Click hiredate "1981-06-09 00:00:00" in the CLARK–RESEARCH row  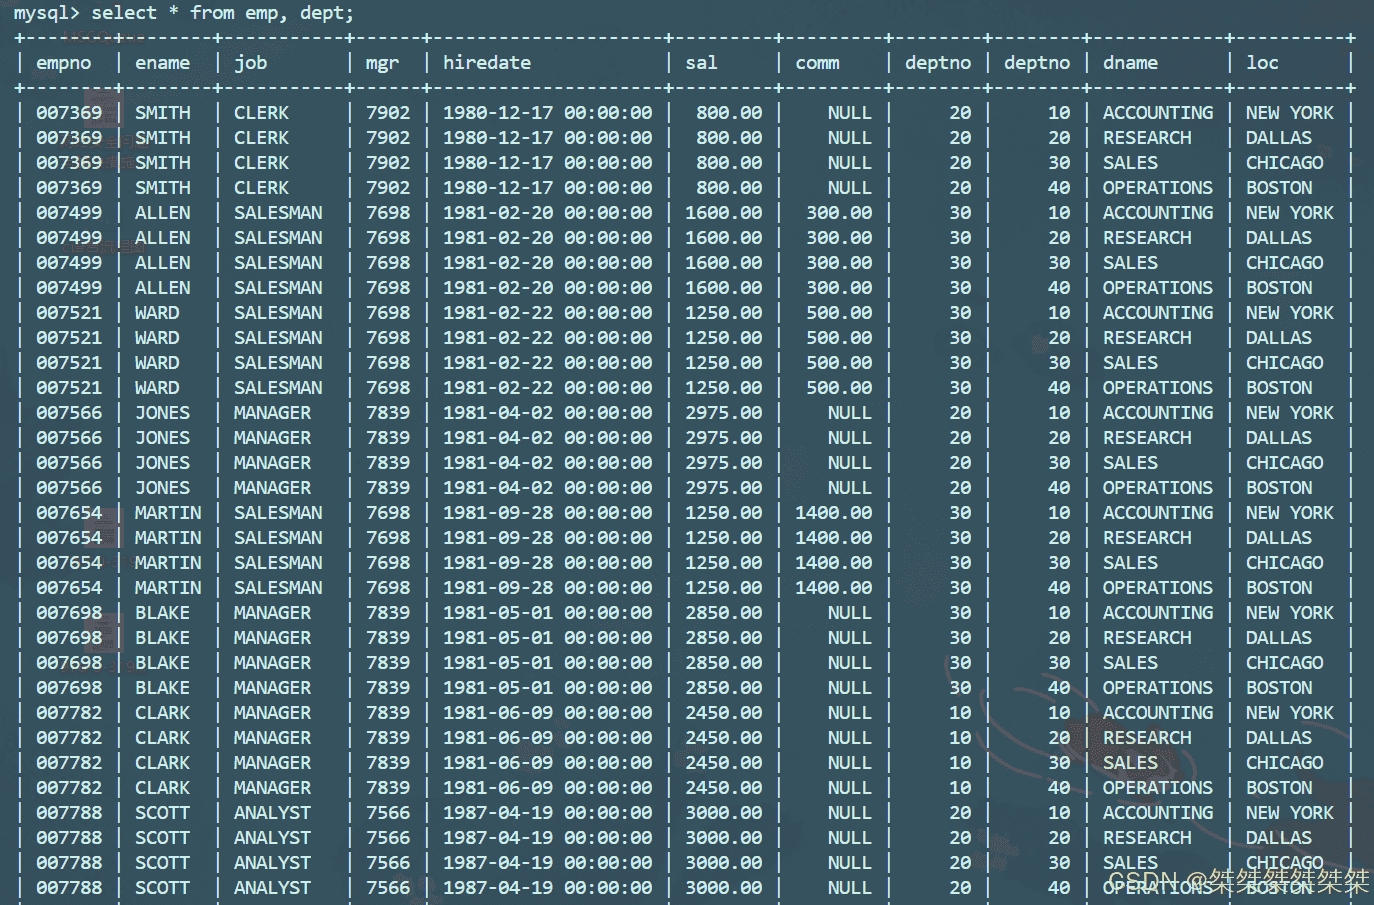pyautogui.click(x=547, y=738)
